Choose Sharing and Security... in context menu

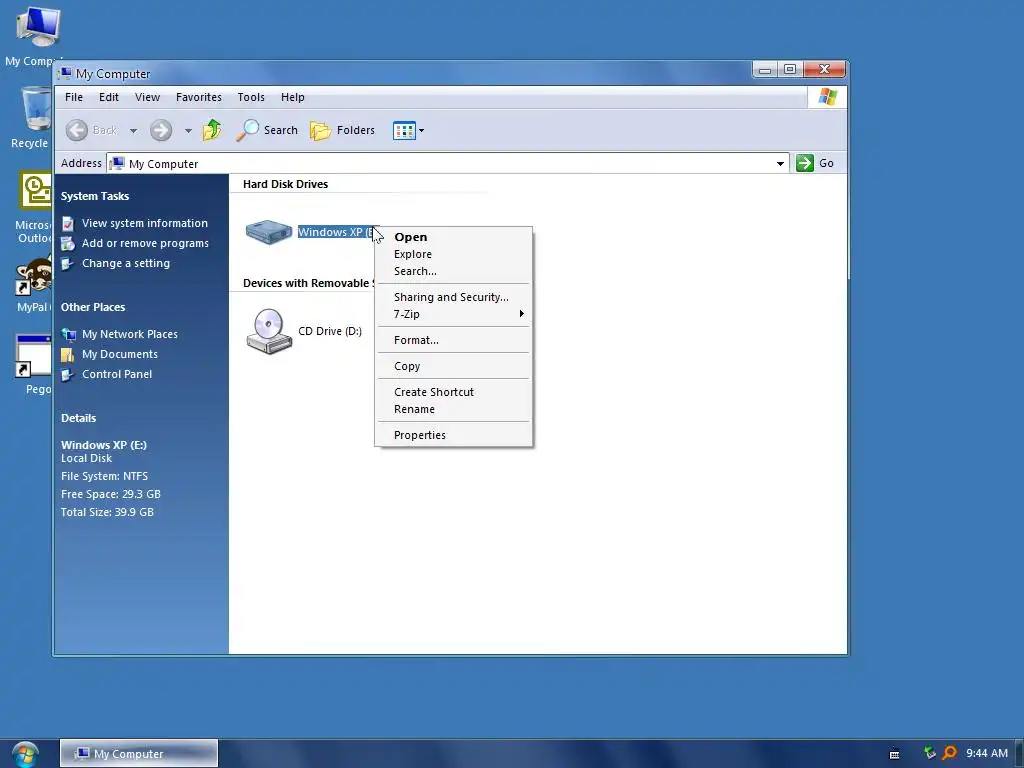[x=453, y=297]
